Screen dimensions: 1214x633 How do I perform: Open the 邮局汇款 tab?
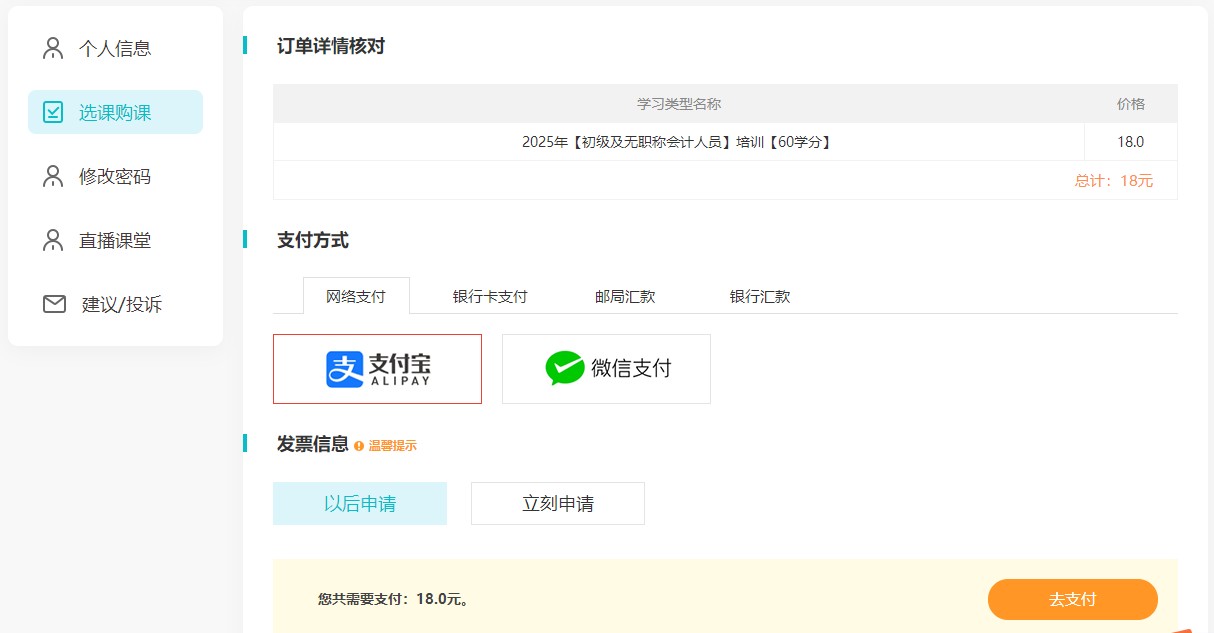pos(625,296)
